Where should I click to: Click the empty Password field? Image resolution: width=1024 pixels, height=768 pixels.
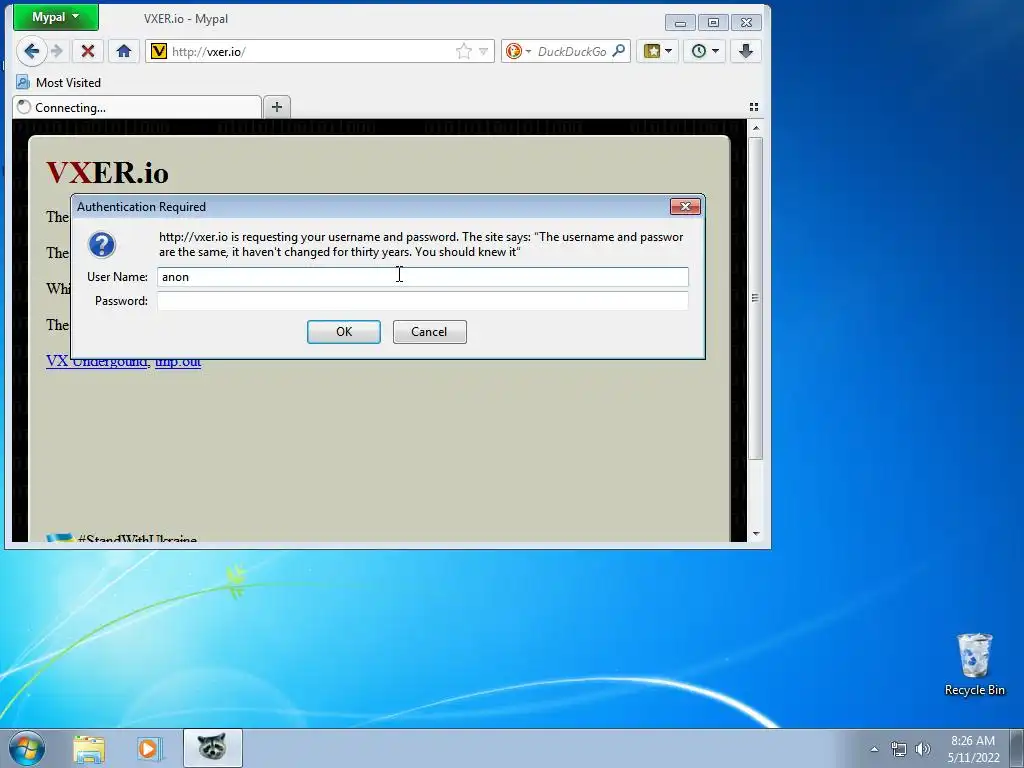[423, 301]
